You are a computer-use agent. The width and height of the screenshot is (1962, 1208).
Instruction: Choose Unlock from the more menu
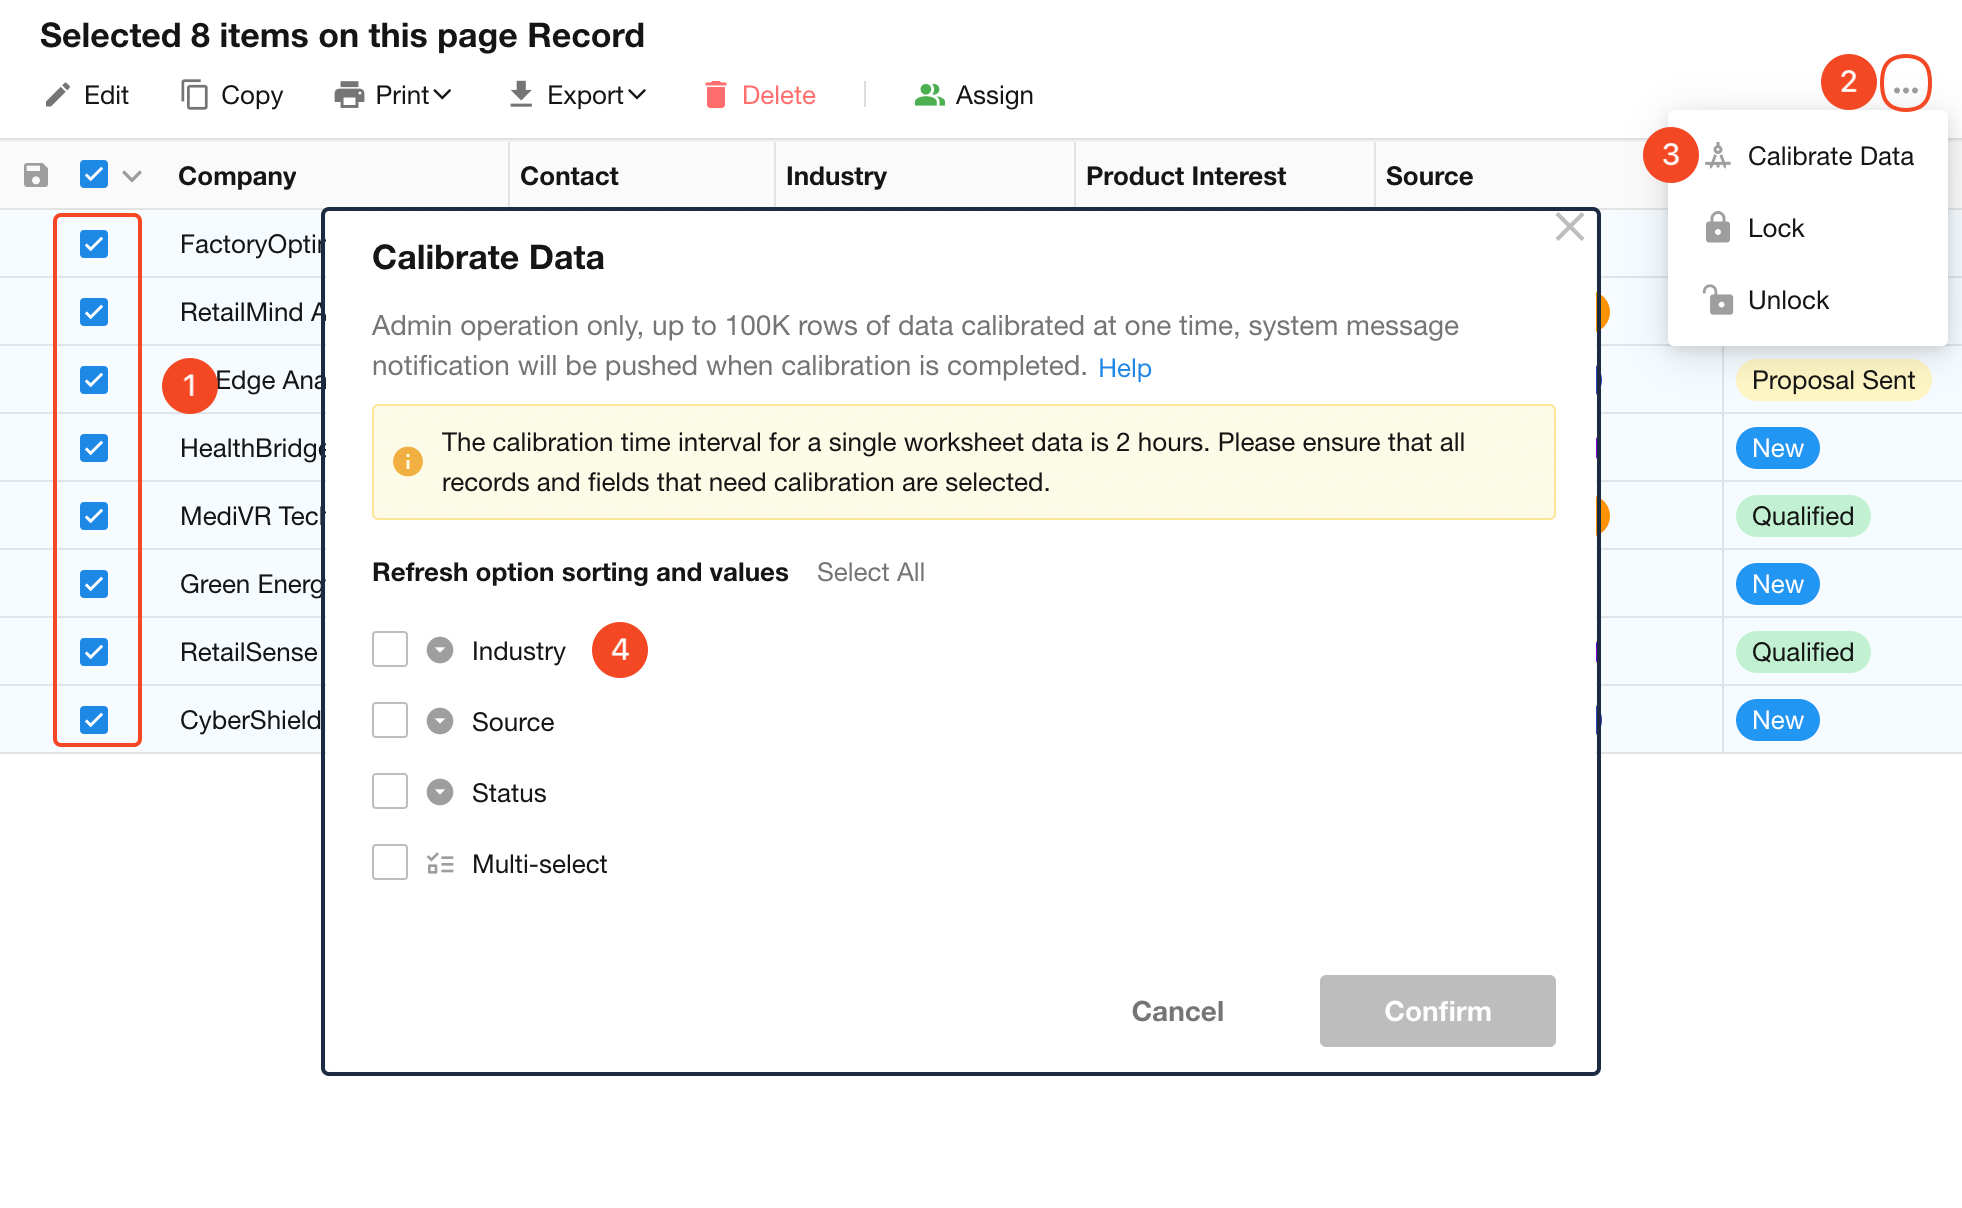pyautogui.click(x=1787, y=300)
